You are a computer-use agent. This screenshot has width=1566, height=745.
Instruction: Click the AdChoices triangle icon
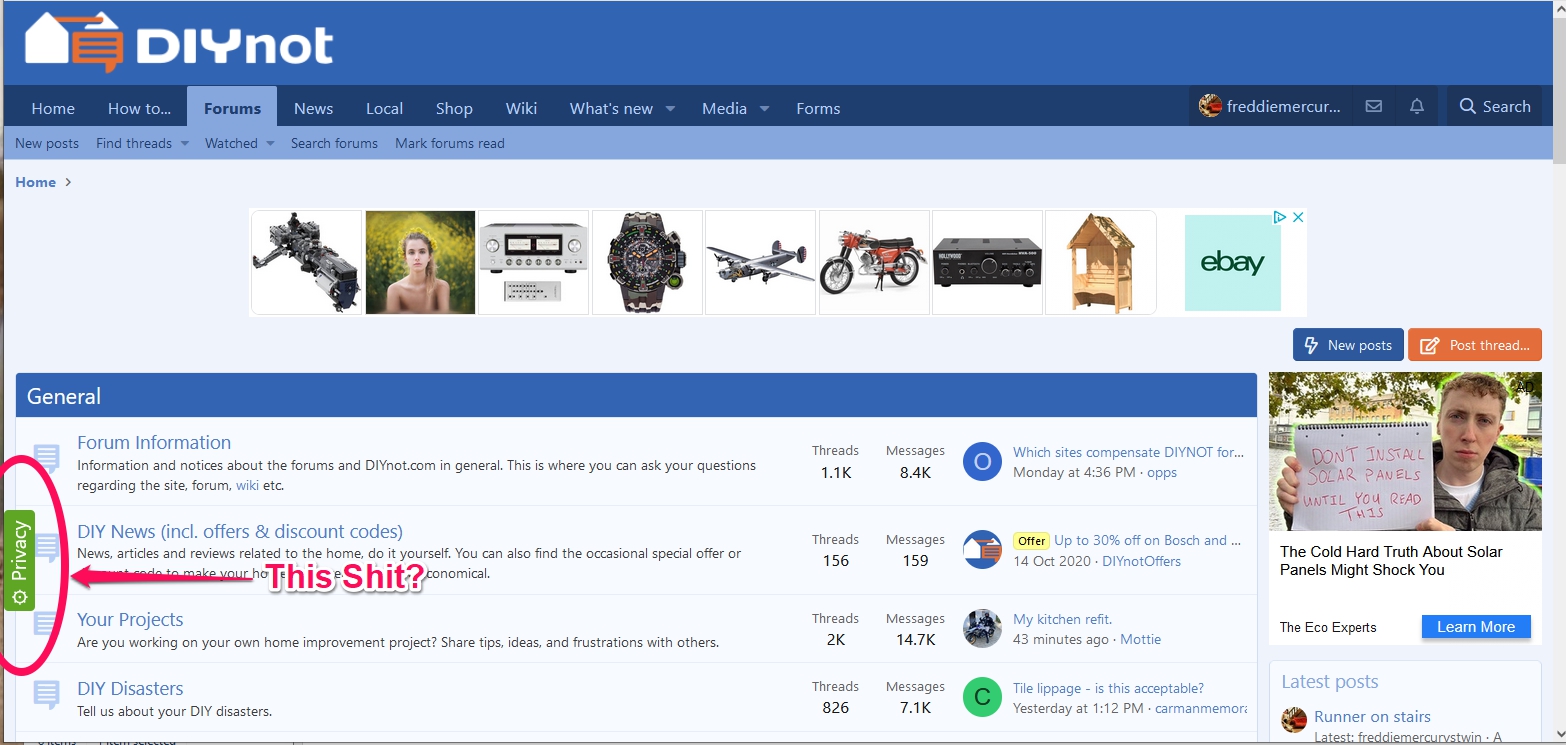tap(1279, 217)
